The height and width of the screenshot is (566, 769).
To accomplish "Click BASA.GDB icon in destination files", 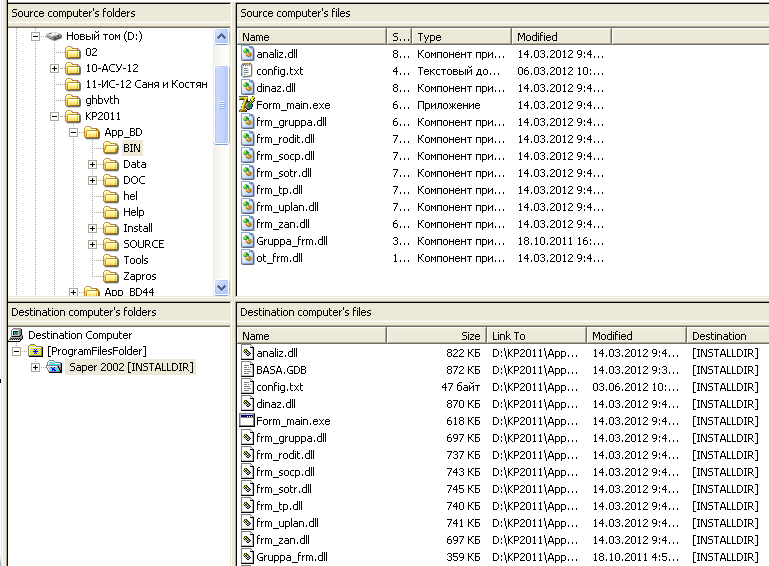I will click(248, 369).
